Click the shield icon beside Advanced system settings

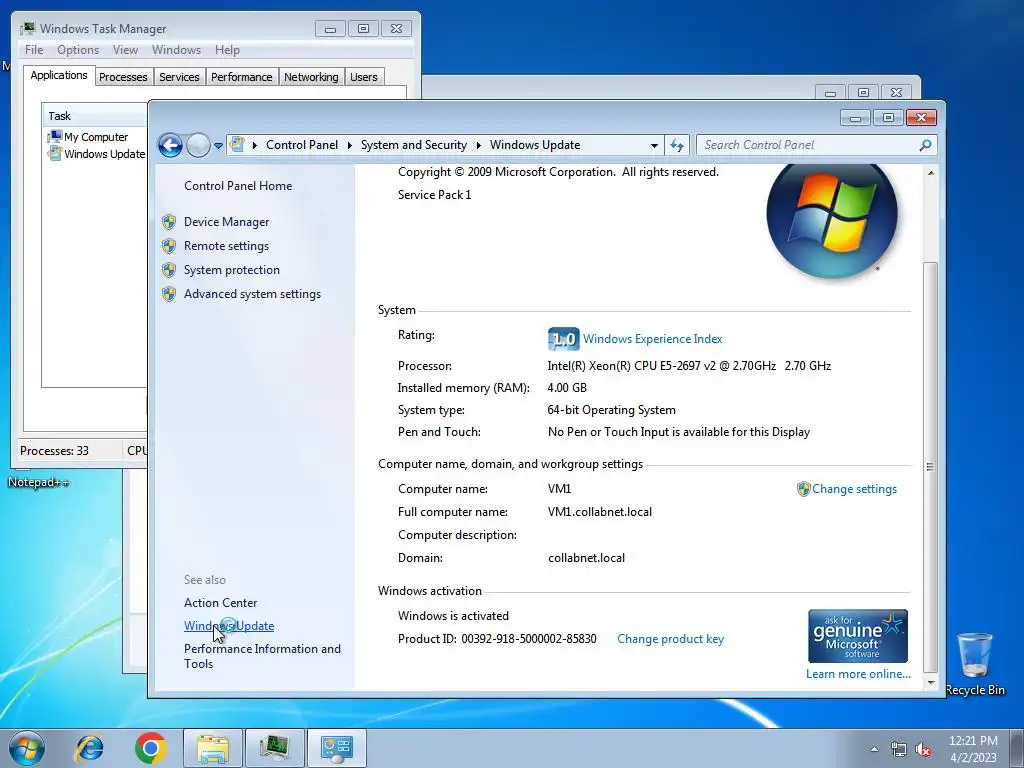click(169, 294)
